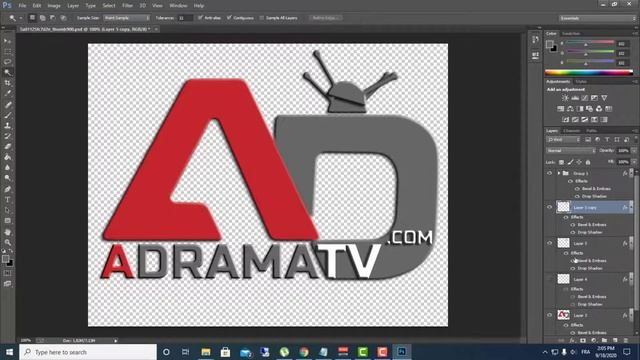The width and height of the screenshot is (640, 360).
Task: Collapse effects of Layer 5 copy
Action: (632, 207)
